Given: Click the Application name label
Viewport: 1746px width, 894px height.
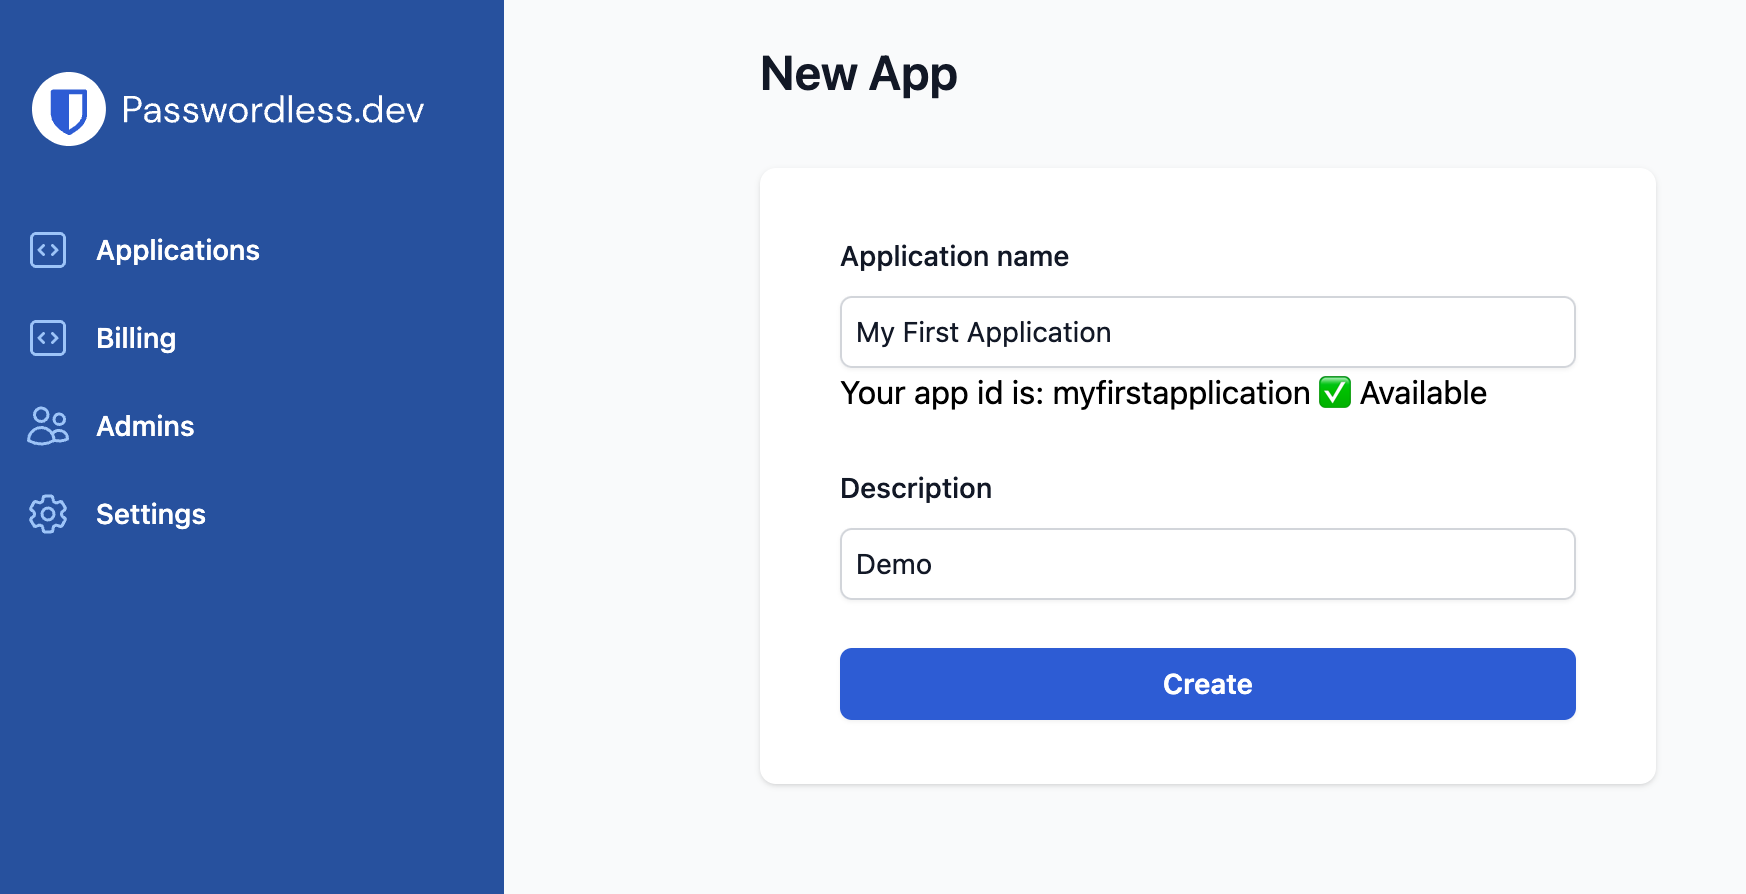Looking at the screenshot, I should 954,256.
